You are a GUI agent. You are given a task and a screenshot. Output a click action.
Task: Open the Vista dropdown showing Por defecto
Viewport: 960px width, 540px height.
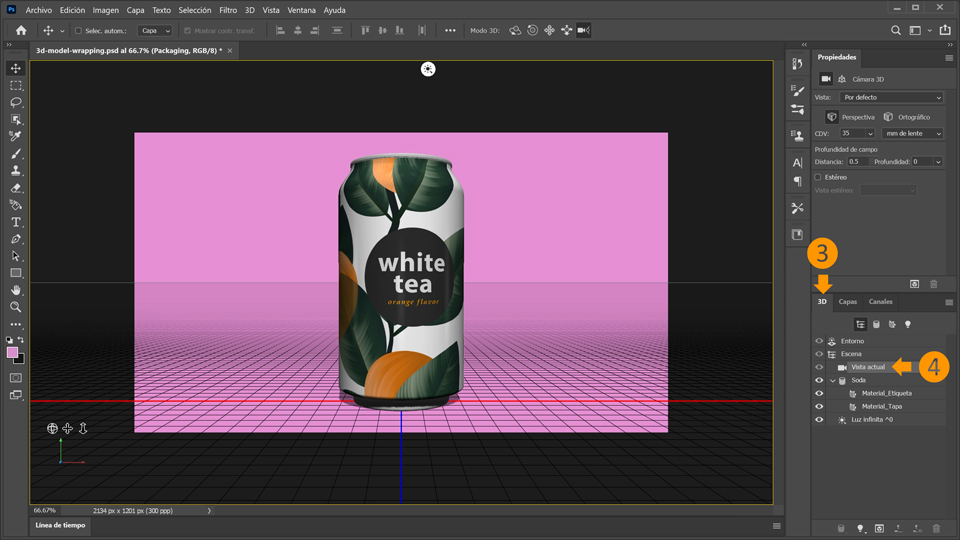pos(891,98)
